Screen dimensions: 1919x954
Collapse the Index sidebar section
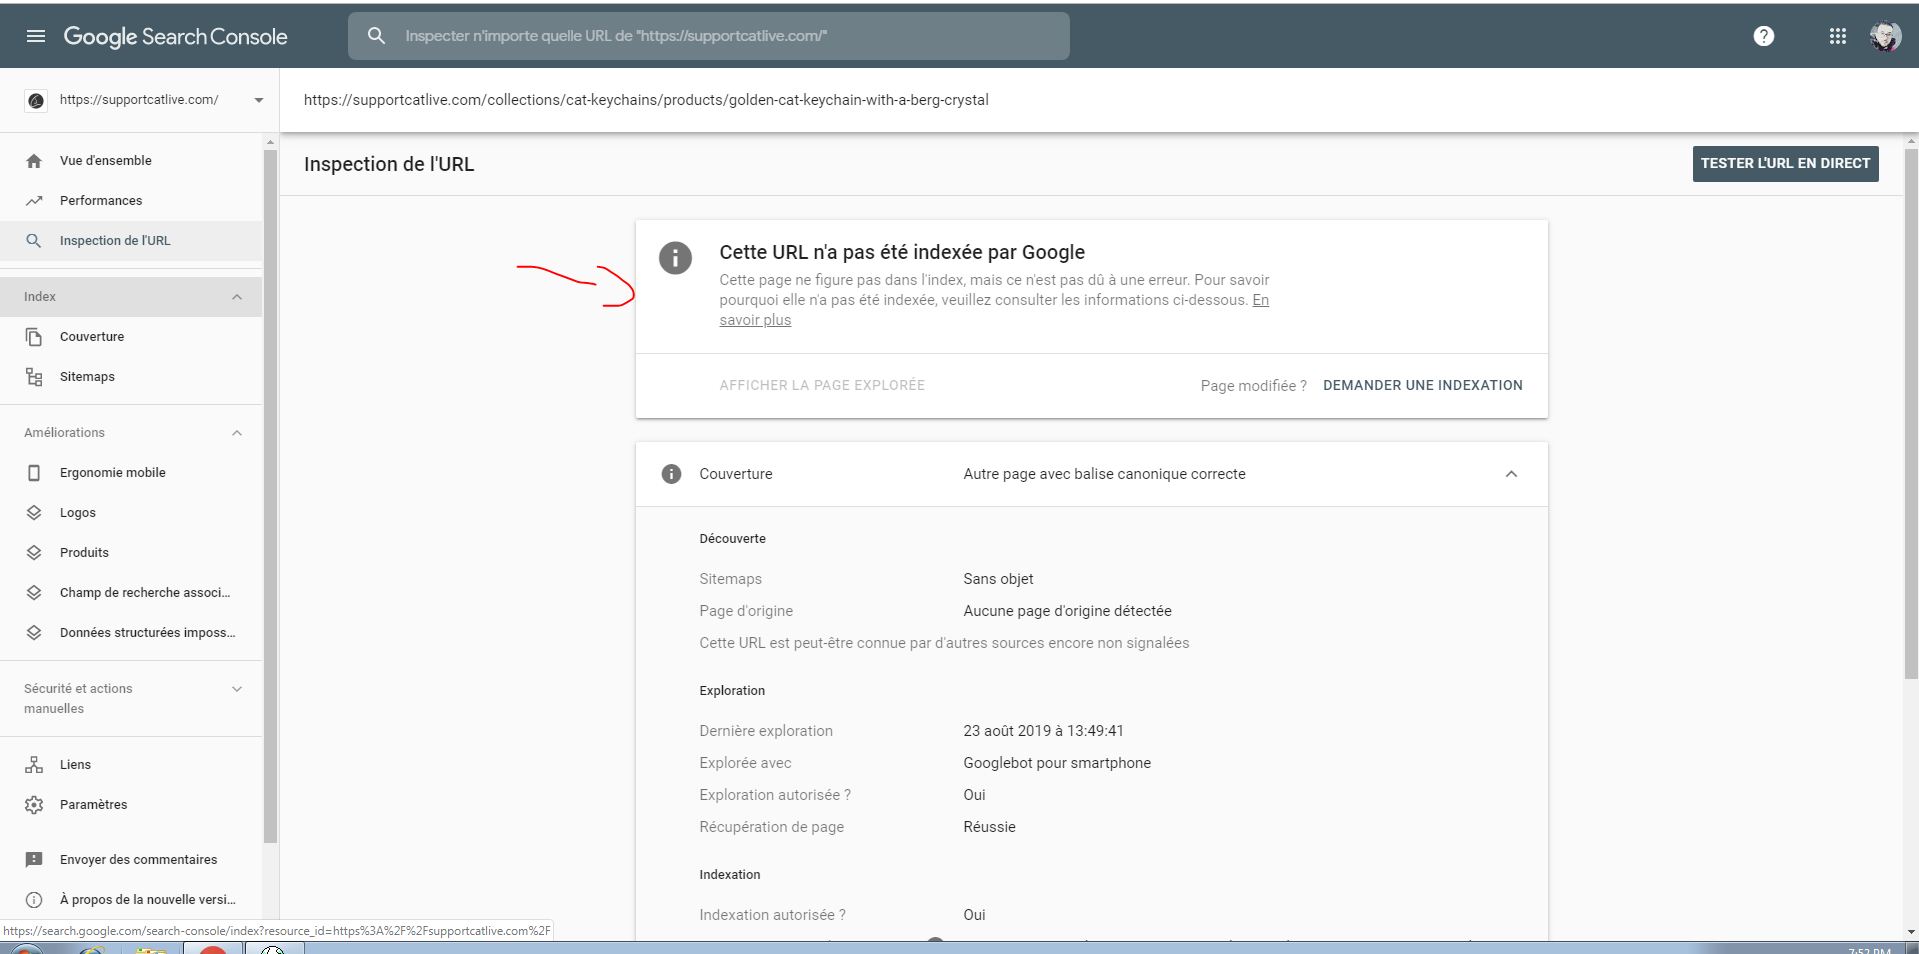[x=237, y=297]
